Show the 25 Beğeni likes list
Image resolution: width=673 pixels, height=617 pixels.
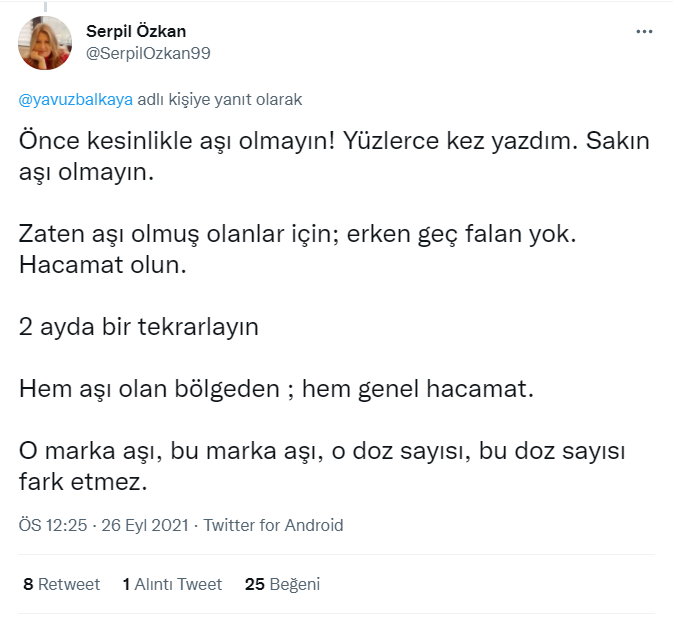point(282,584)
